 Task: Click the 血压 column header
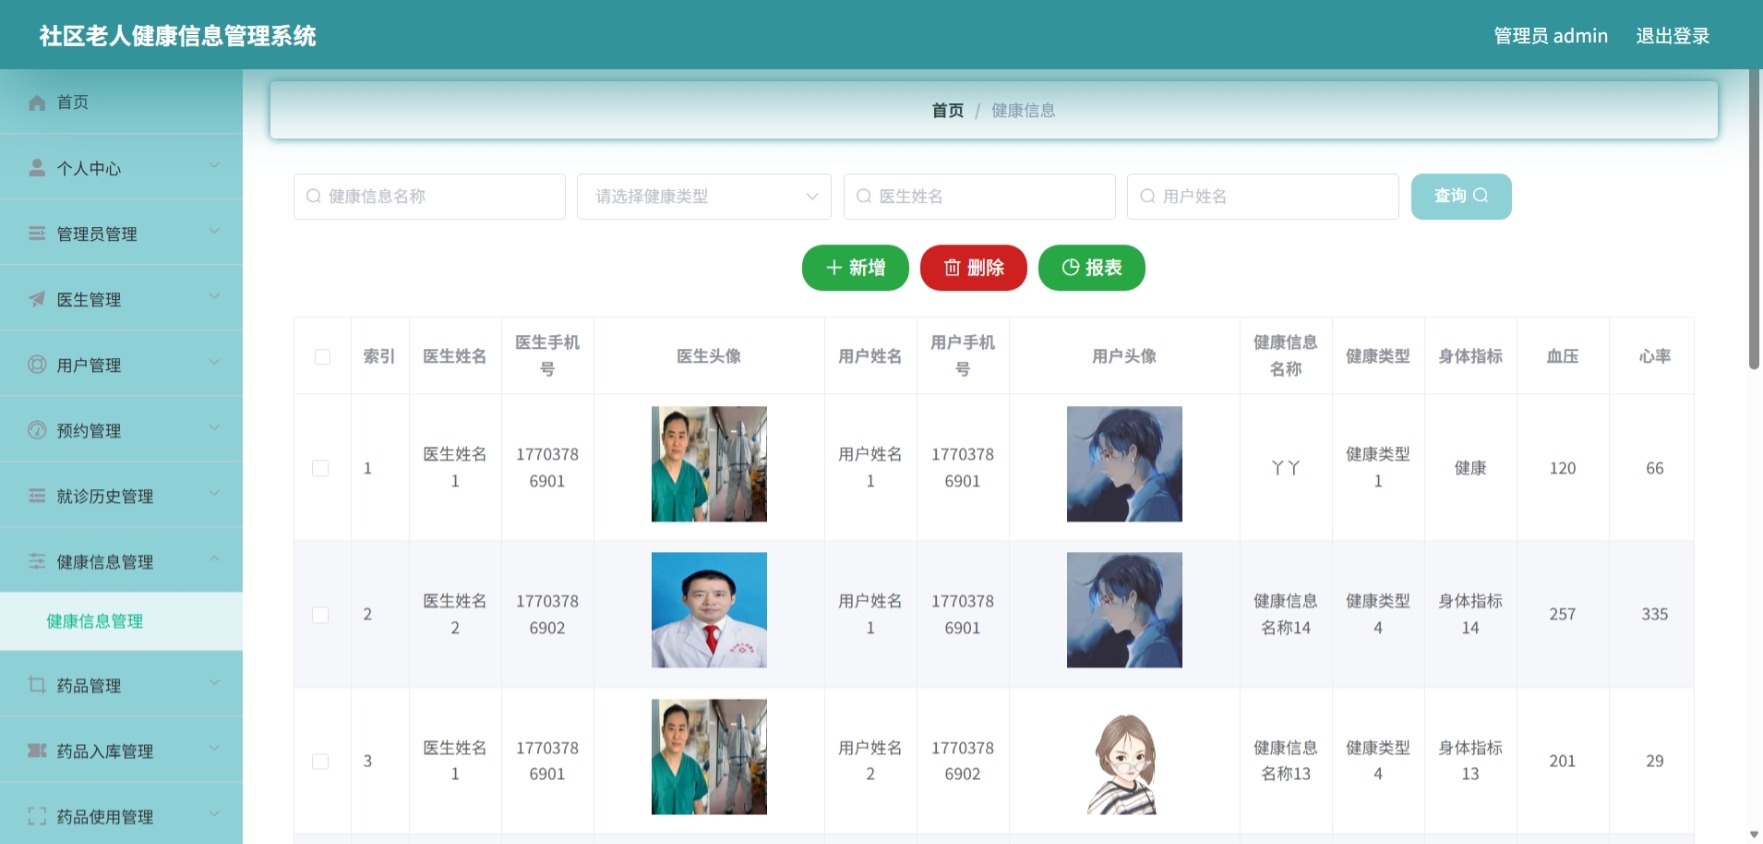[x=1562, y=356]
